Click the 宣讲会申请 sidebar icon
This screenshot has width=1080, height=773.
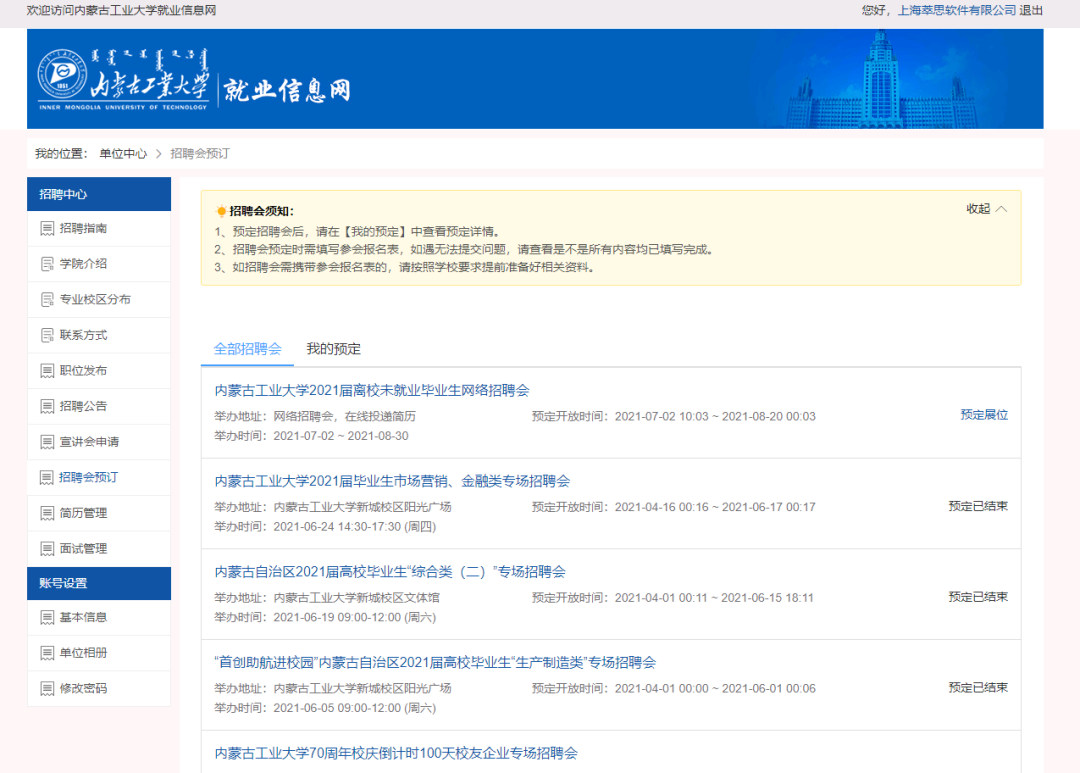point(46,442)
